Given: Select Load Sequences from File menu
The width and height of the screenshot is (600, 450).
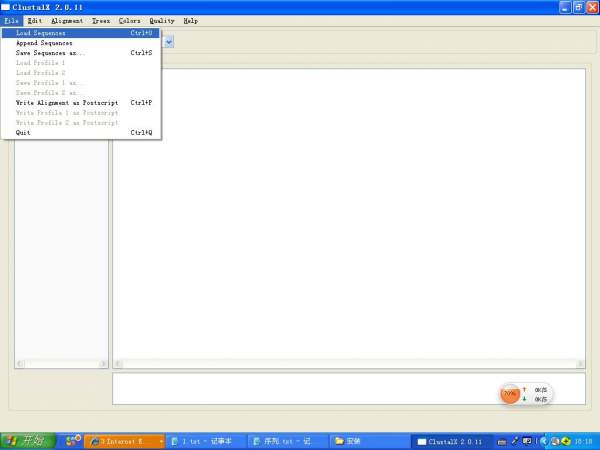Looking at the screenshot, I should click(x=80, y=33).
